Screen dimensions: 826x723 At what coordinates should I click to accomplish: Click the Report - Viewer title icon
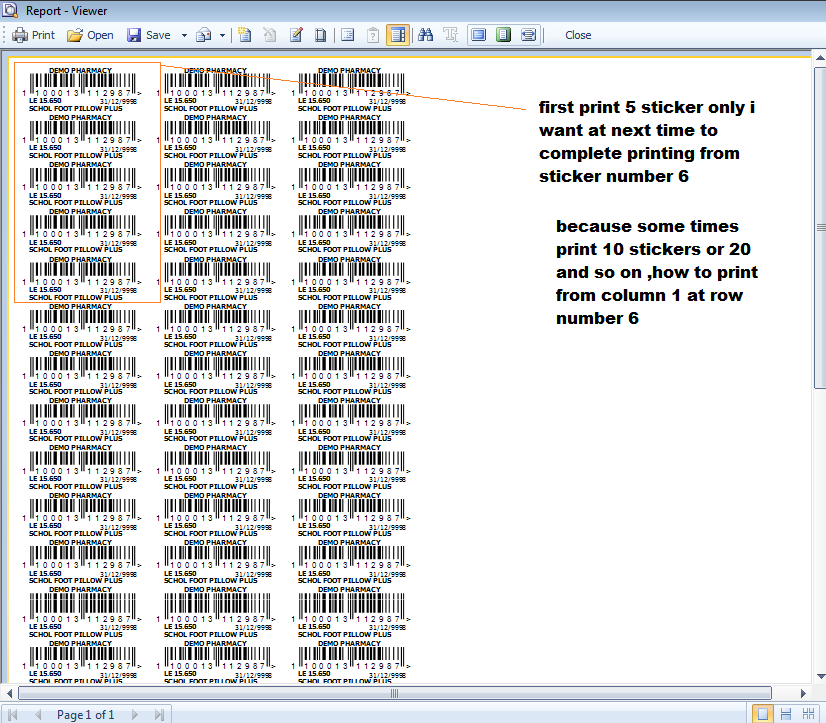click(11, 10)
